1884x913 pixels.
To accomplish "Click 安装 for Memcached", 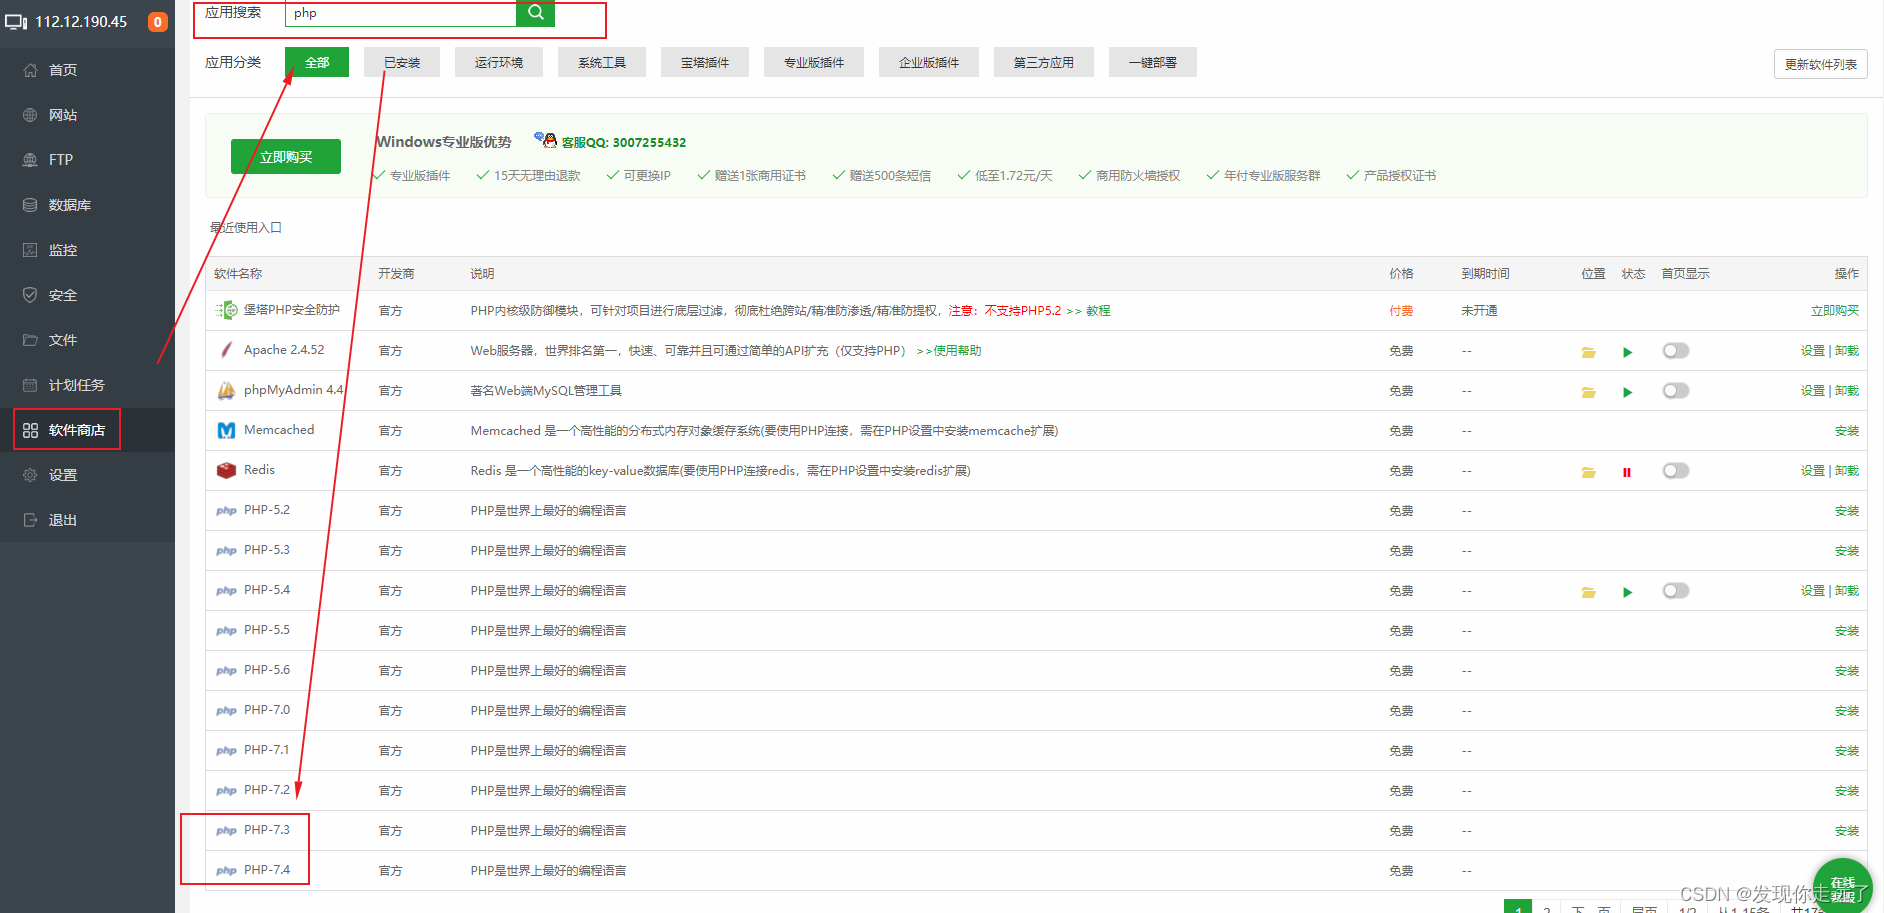I will click(x=1847, y=431).
